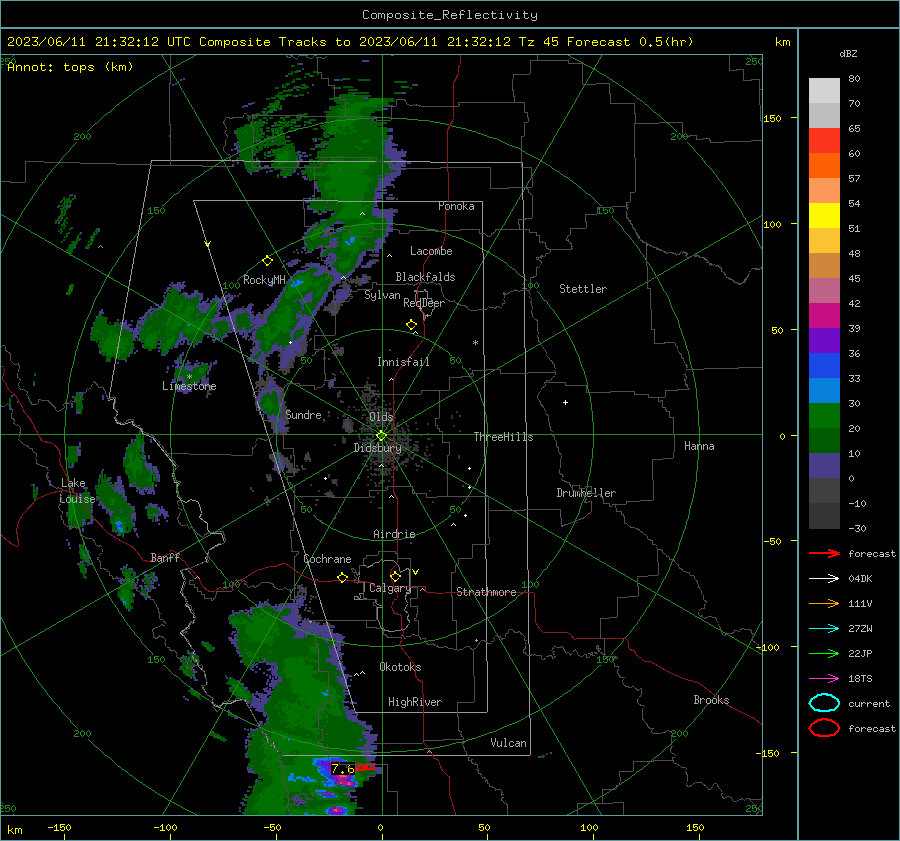This screenshot has width=900, height=841.
Task: Click the Calgary map label
Action: pyautogui.click(x=390, y=588)
